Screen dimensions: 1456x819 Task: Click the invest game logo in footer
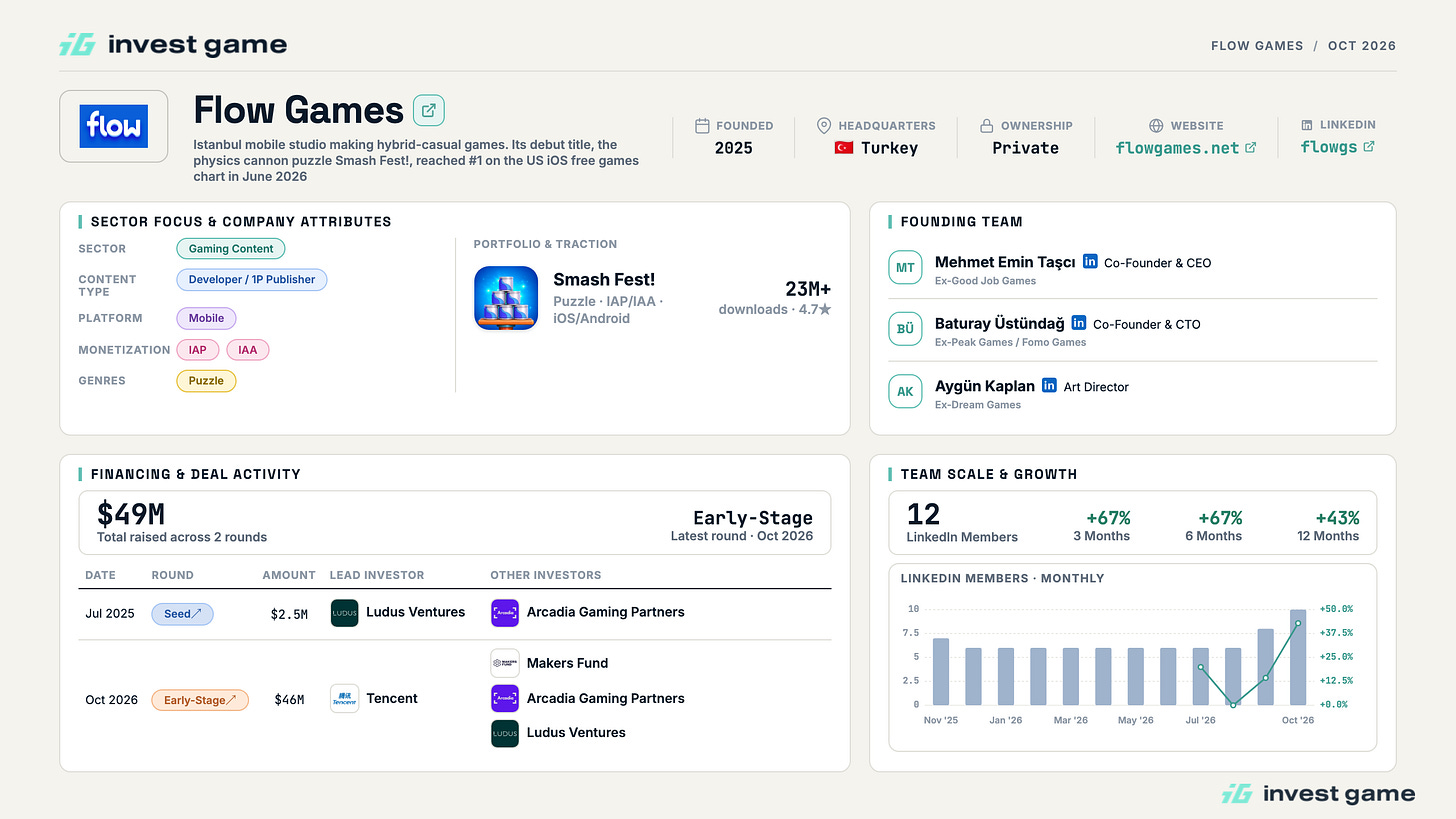(1318, 794)
